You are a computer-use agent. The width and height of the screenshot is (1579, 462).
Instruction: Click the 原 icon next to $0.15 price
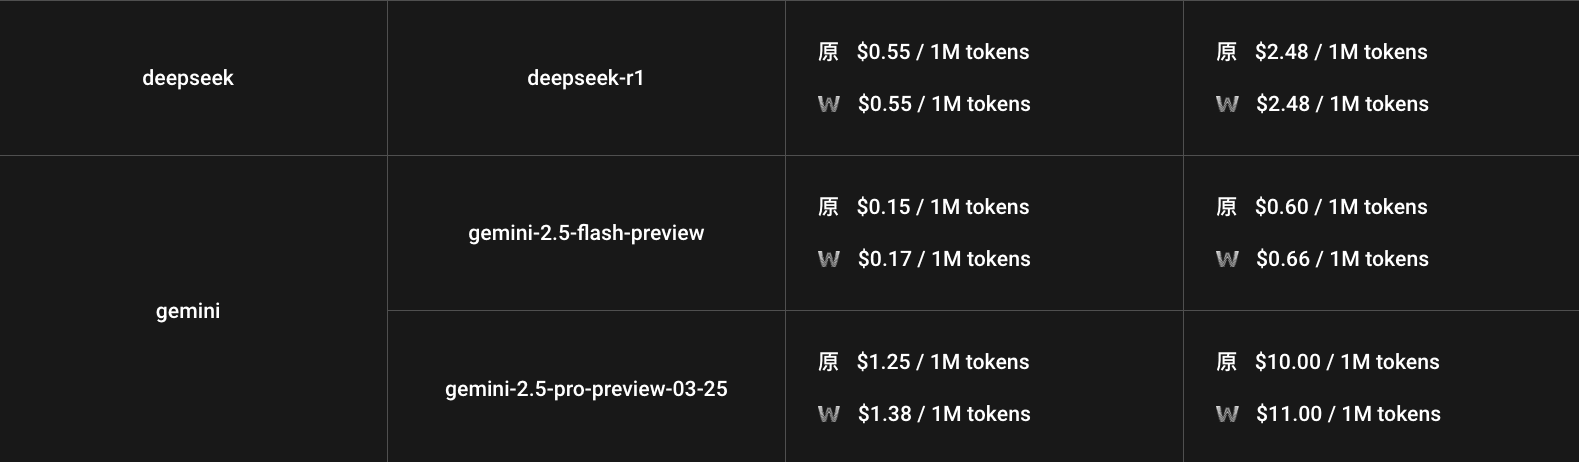tap(828, 207)
